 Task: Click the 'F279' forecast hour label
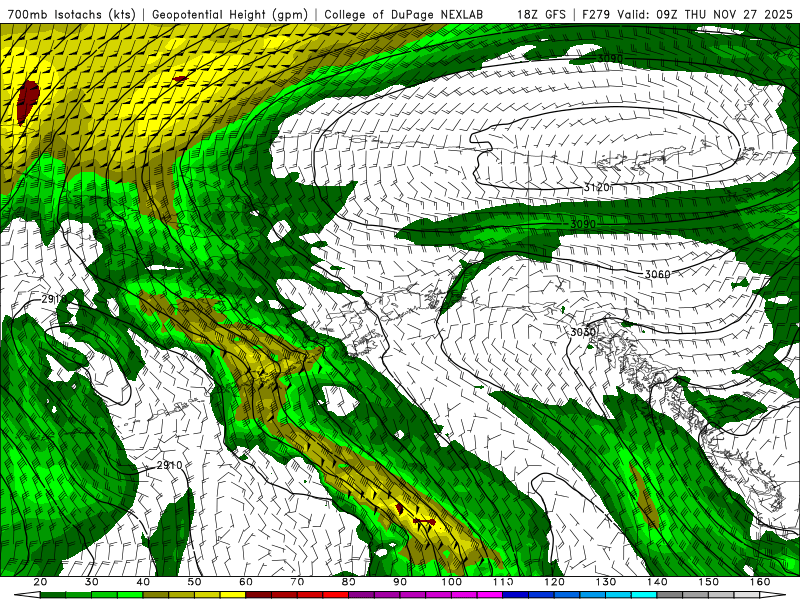(x=596, y=14)
